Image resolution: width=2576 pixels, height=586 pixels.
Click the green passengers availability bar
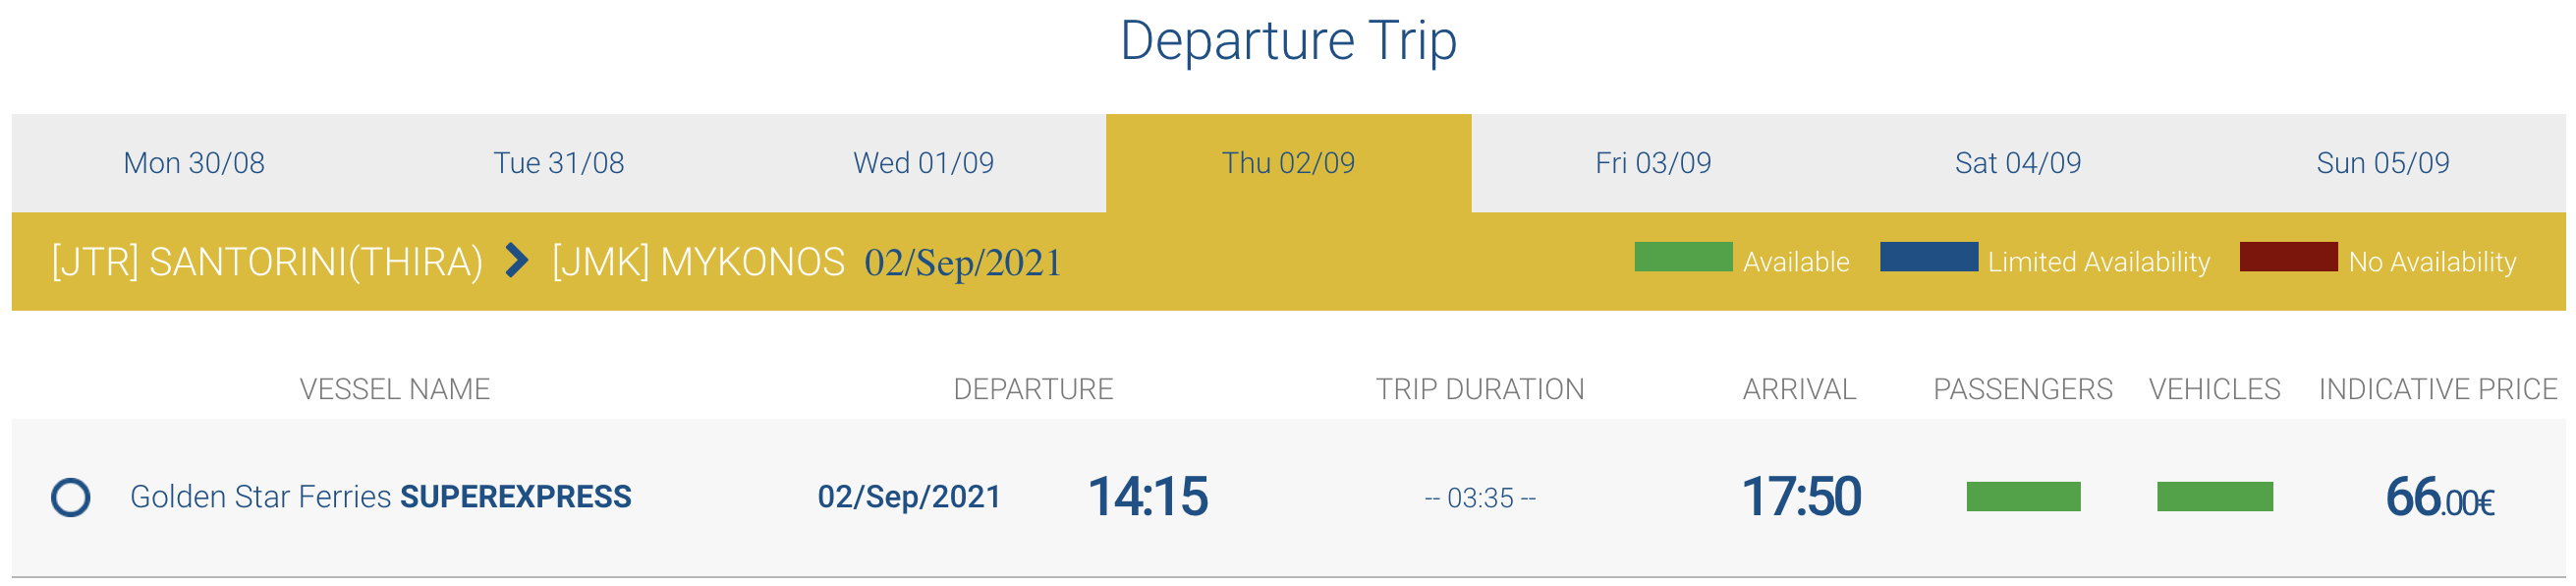(x=2023, y=497)
